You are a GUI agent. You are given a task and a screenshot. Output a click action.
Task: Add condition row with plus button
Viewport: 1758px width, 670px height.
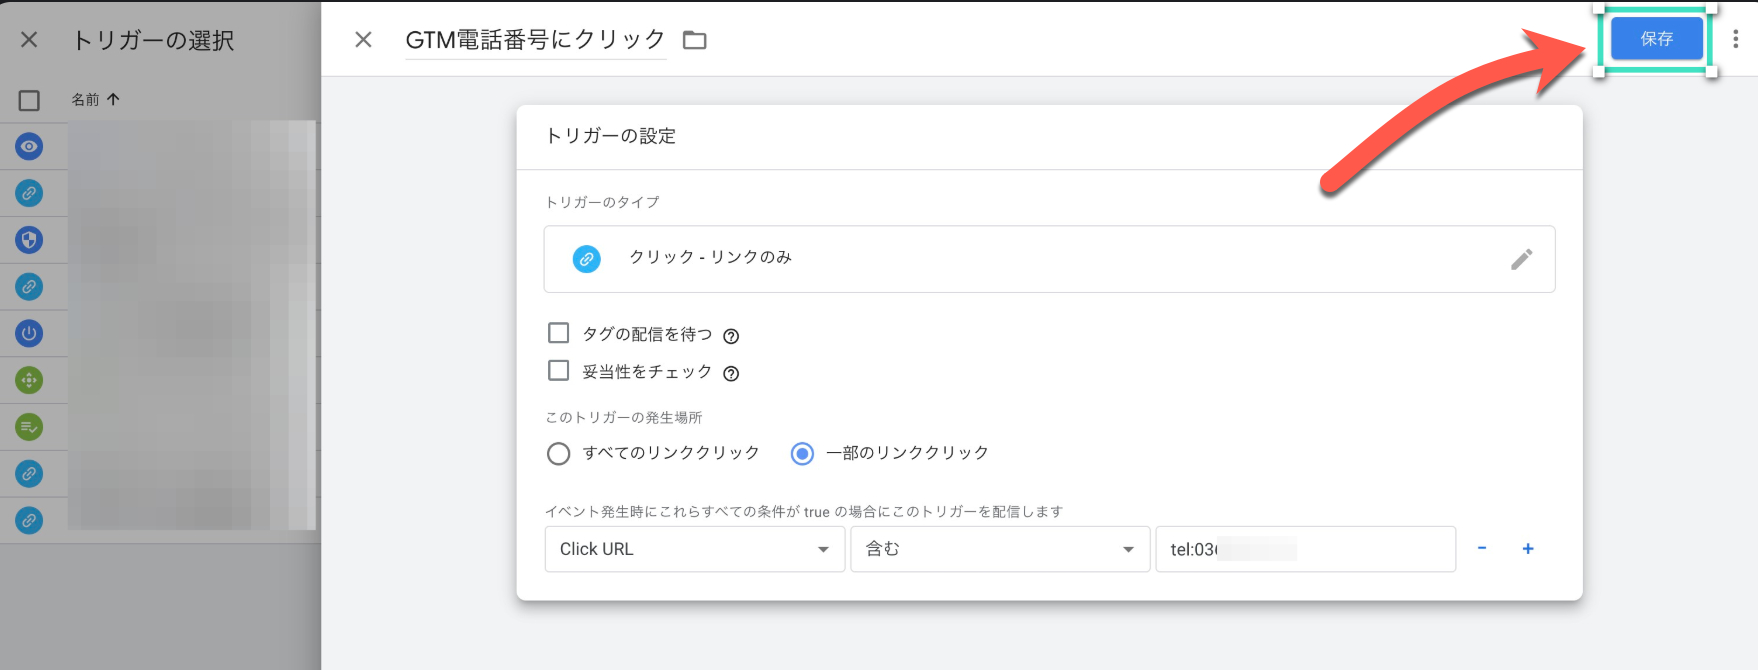[1528, 548]
